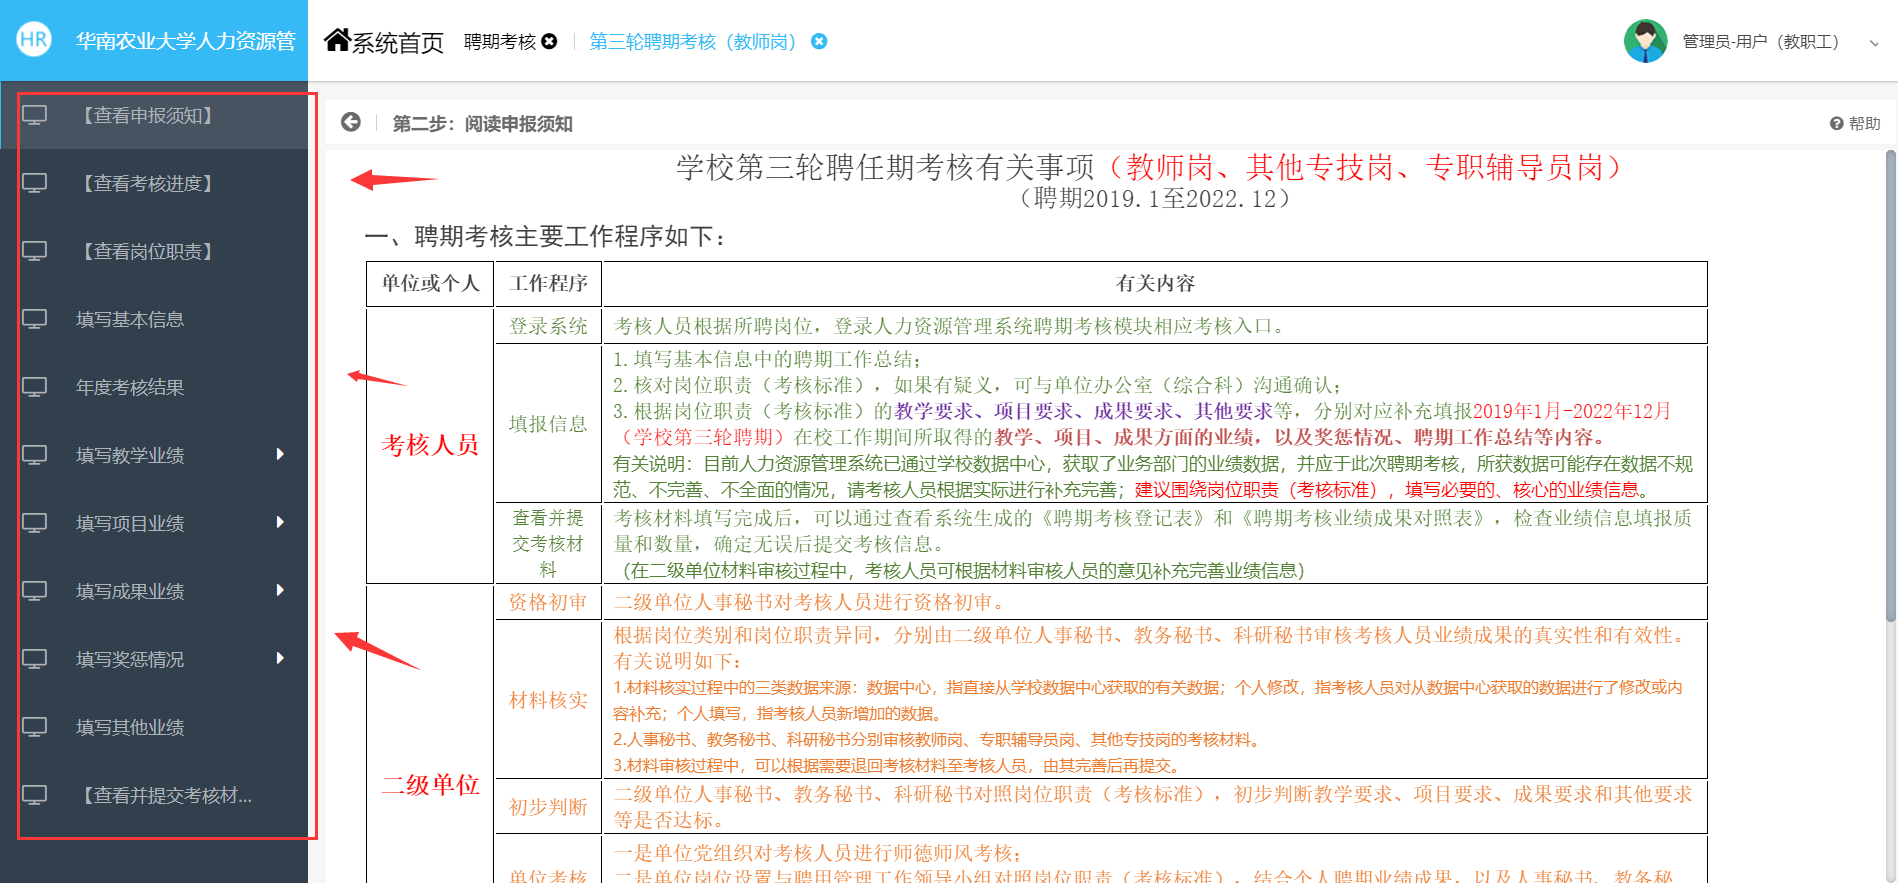Open 【查看并提交考核材料】 sidebar item
This screenshot has width=1898, height=883.
click(x=154, y=796)
